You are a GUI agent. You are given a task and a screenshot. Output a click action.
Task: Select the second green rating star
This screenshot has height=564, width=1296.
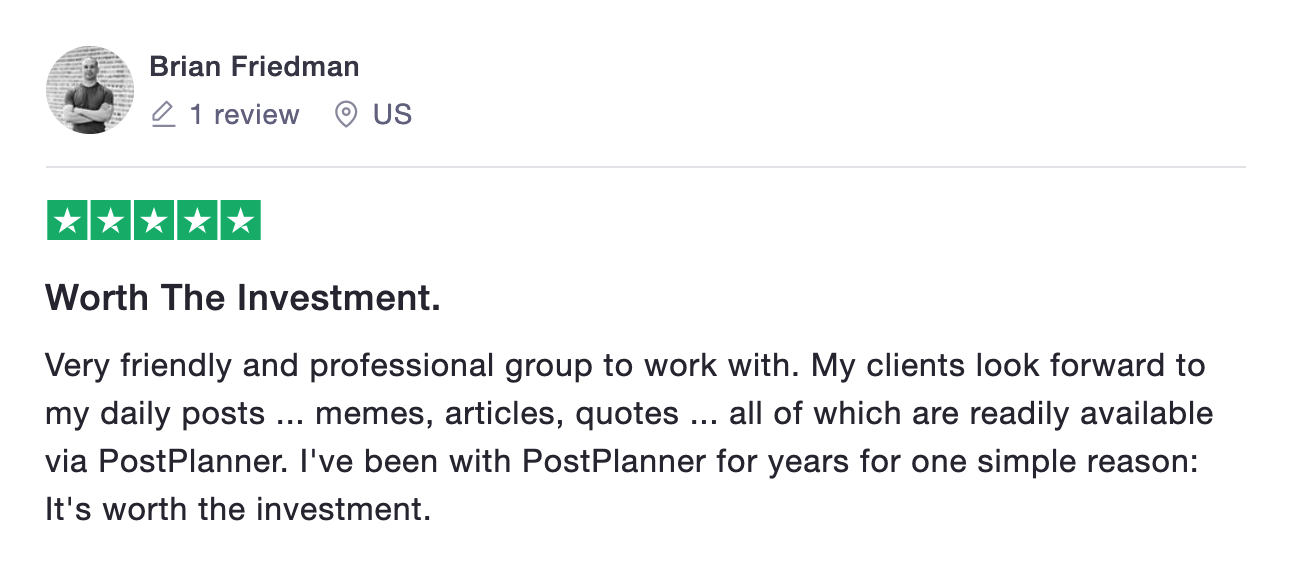click(111, 221)
